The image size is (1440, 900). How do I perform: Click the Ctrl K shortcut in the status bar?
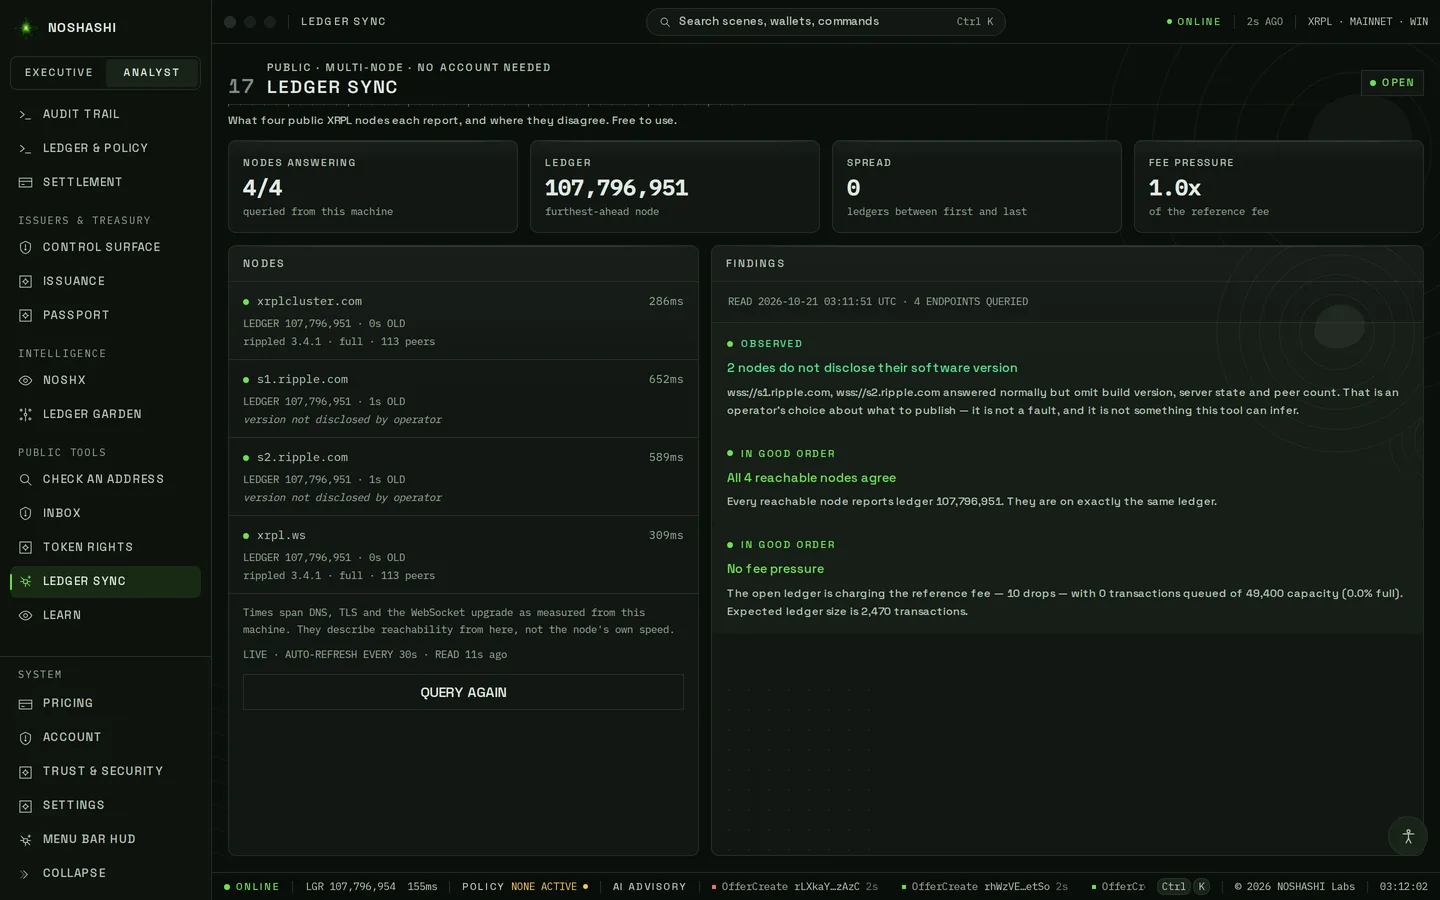[1184, 886]
